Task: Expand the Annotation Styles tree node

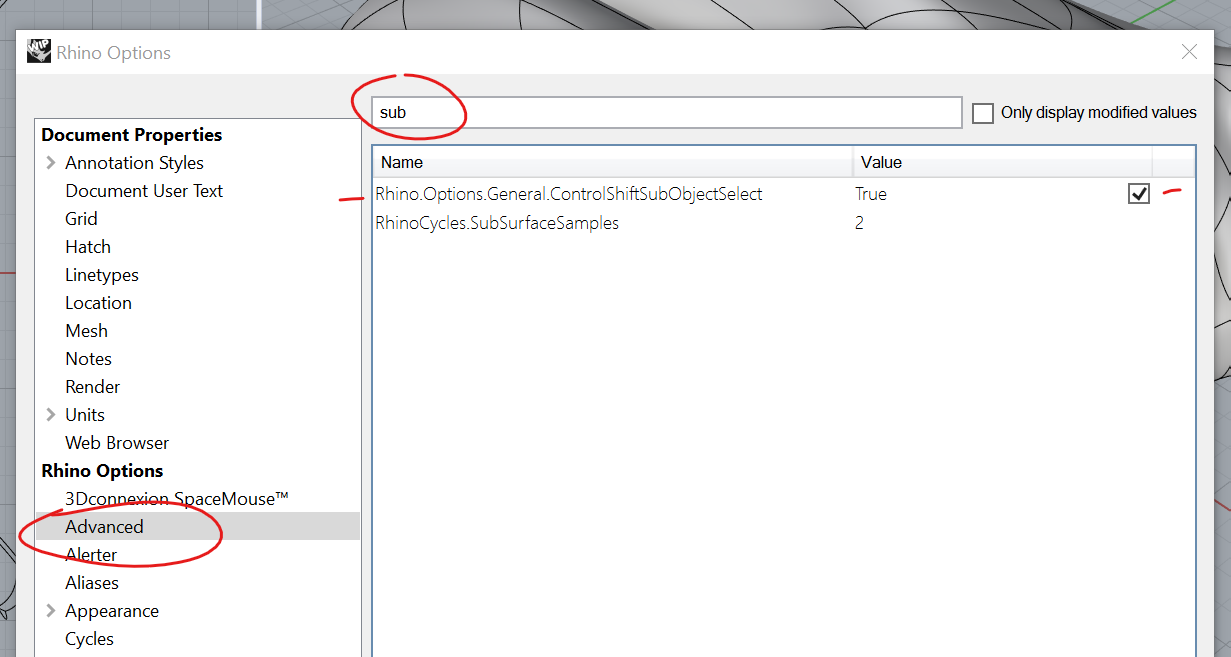Action: (51, 163)
